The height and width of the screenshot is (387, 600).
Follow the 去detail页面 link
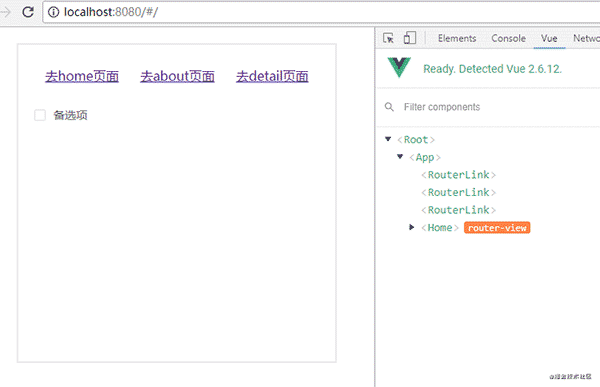(272, 76)
